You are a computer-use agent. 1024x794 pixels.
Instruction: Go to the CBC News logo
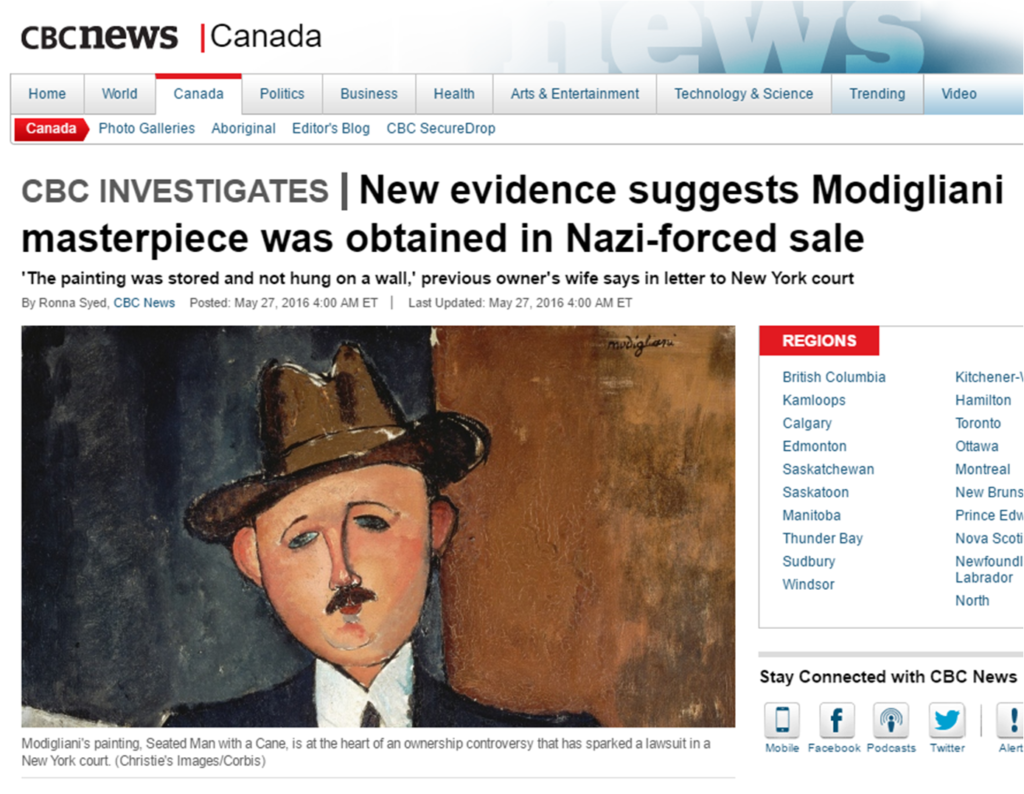(99, 37)
